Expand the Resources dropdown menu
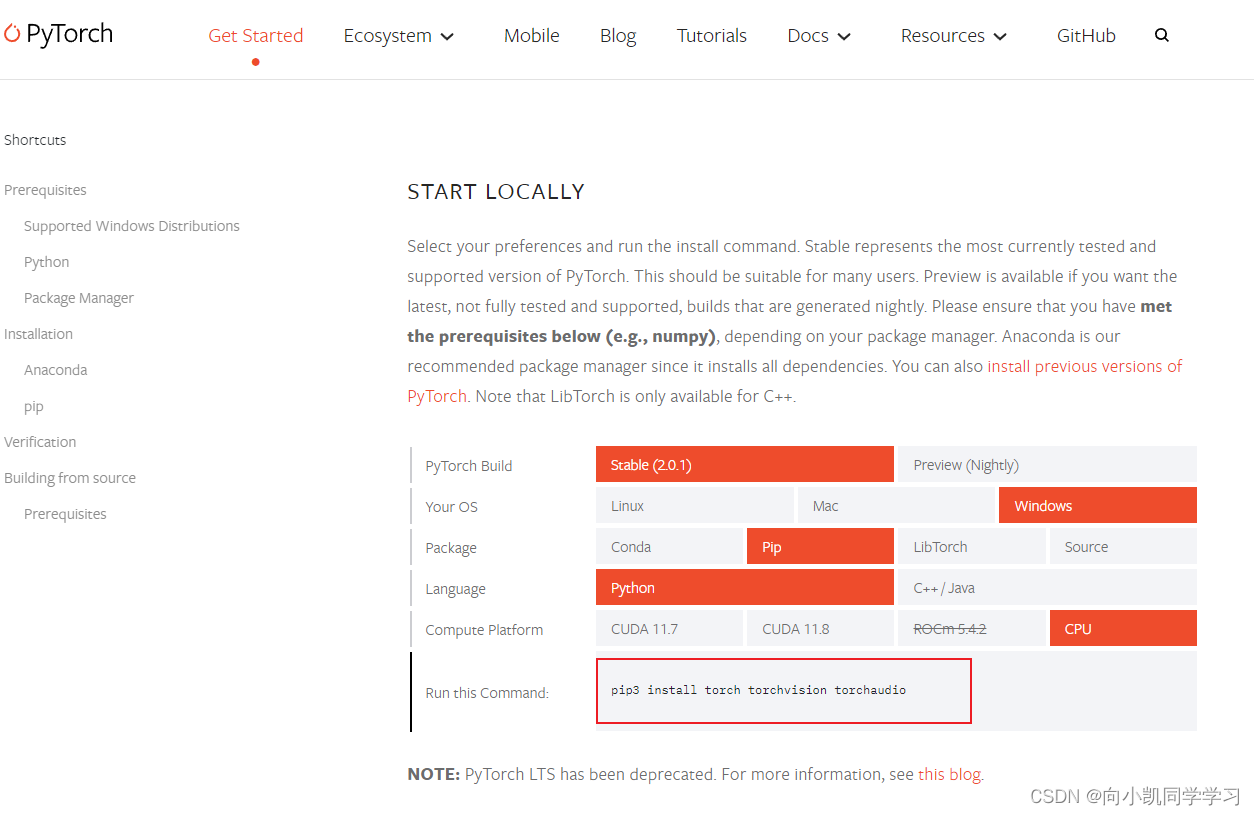This screenshot has height=815, width=1254. point(954,35)
